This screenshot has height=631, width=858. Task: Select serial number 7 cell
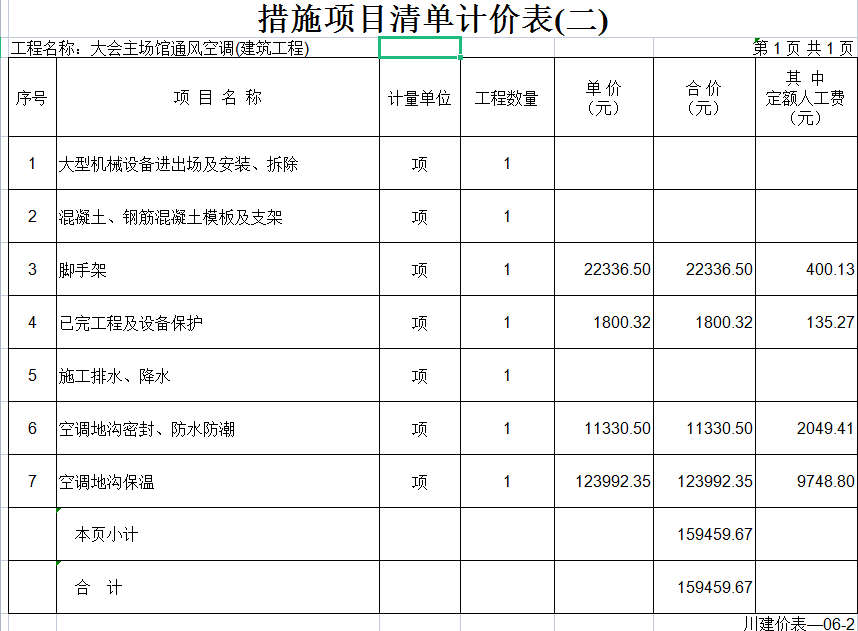[32, 482]
